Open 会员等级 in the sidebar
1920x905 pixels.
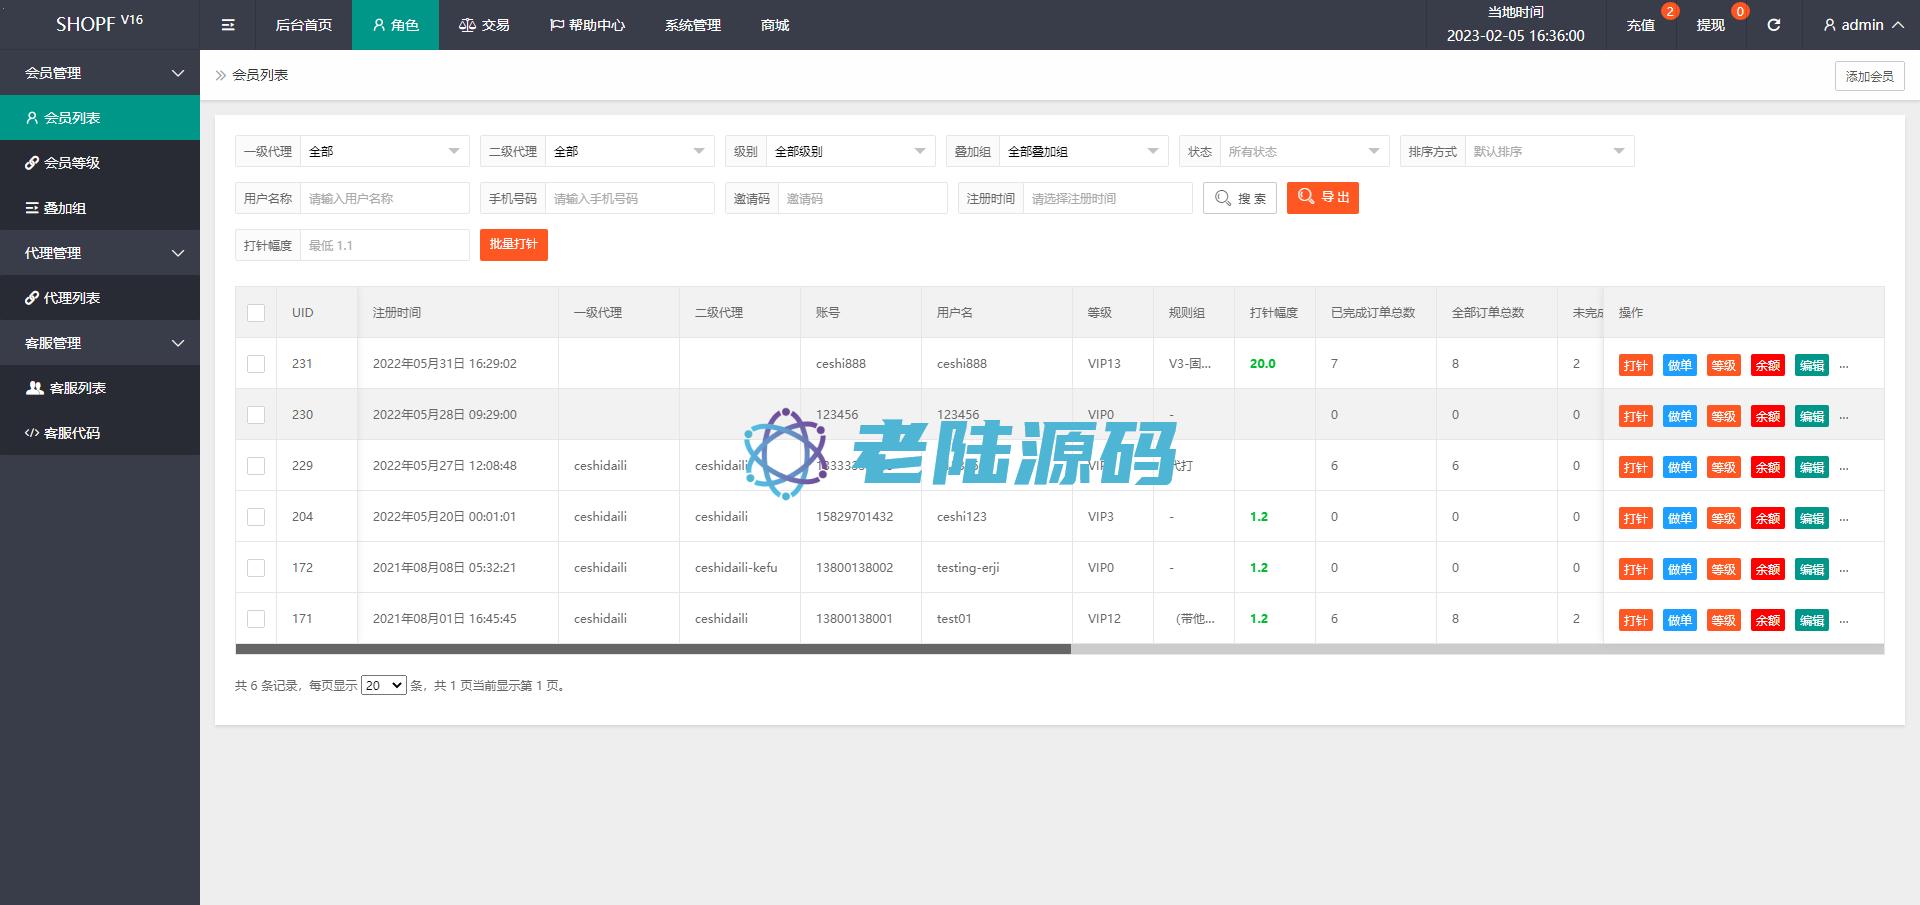[72, 163]
